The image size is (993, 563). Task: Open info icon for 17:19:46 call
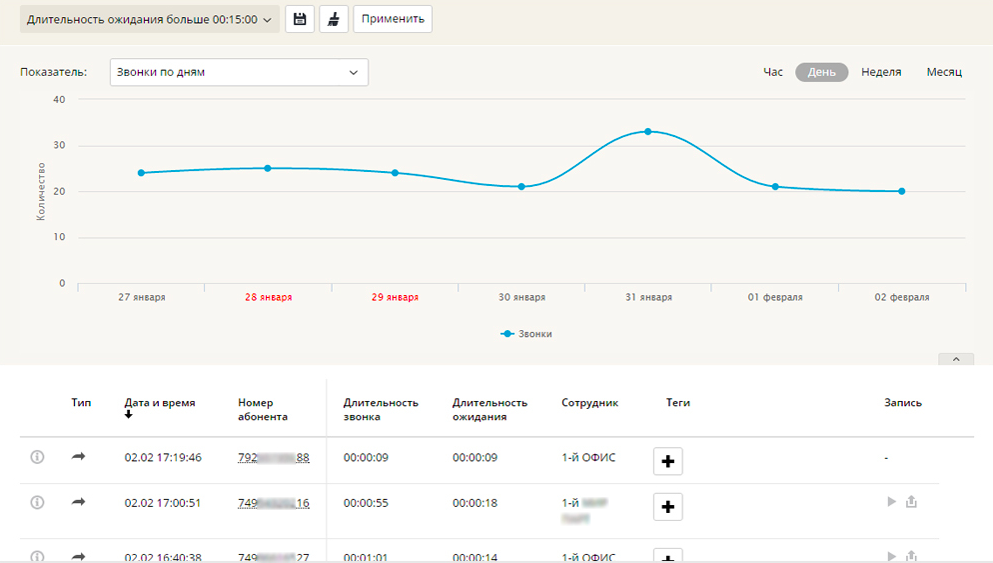38,457
